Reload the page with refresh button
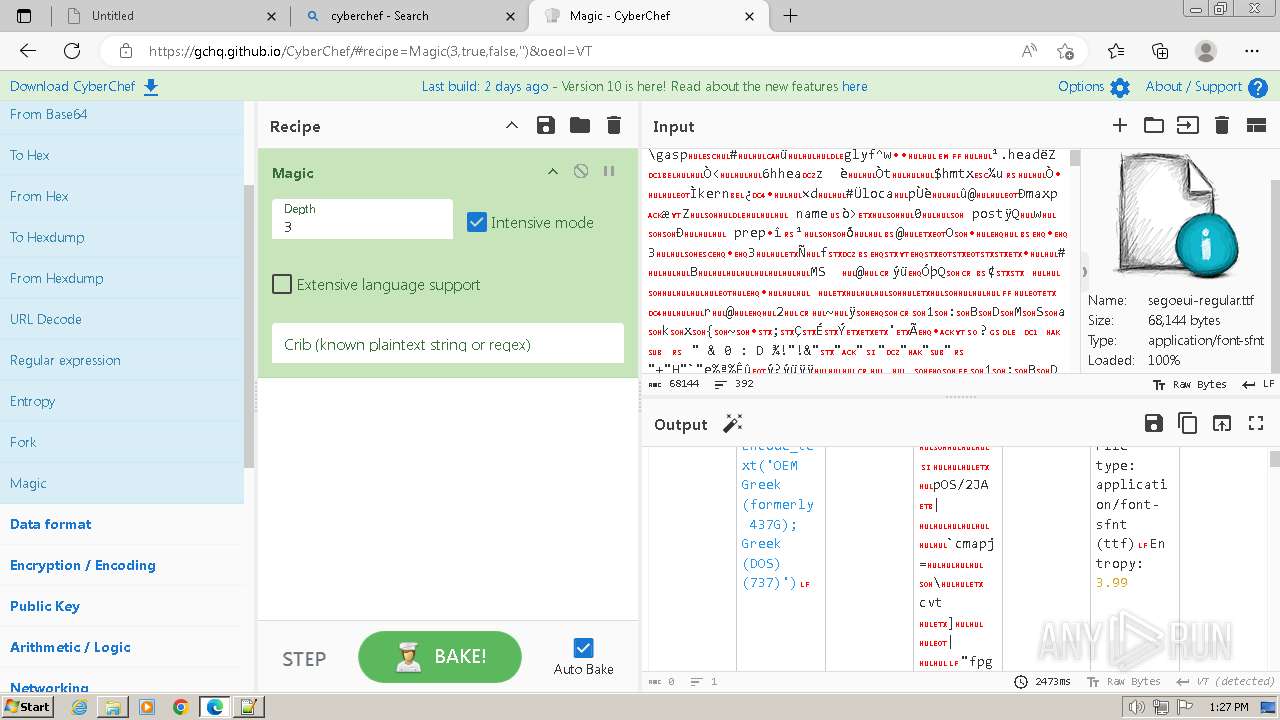The image size is (1280, 720). click(72, 51)
